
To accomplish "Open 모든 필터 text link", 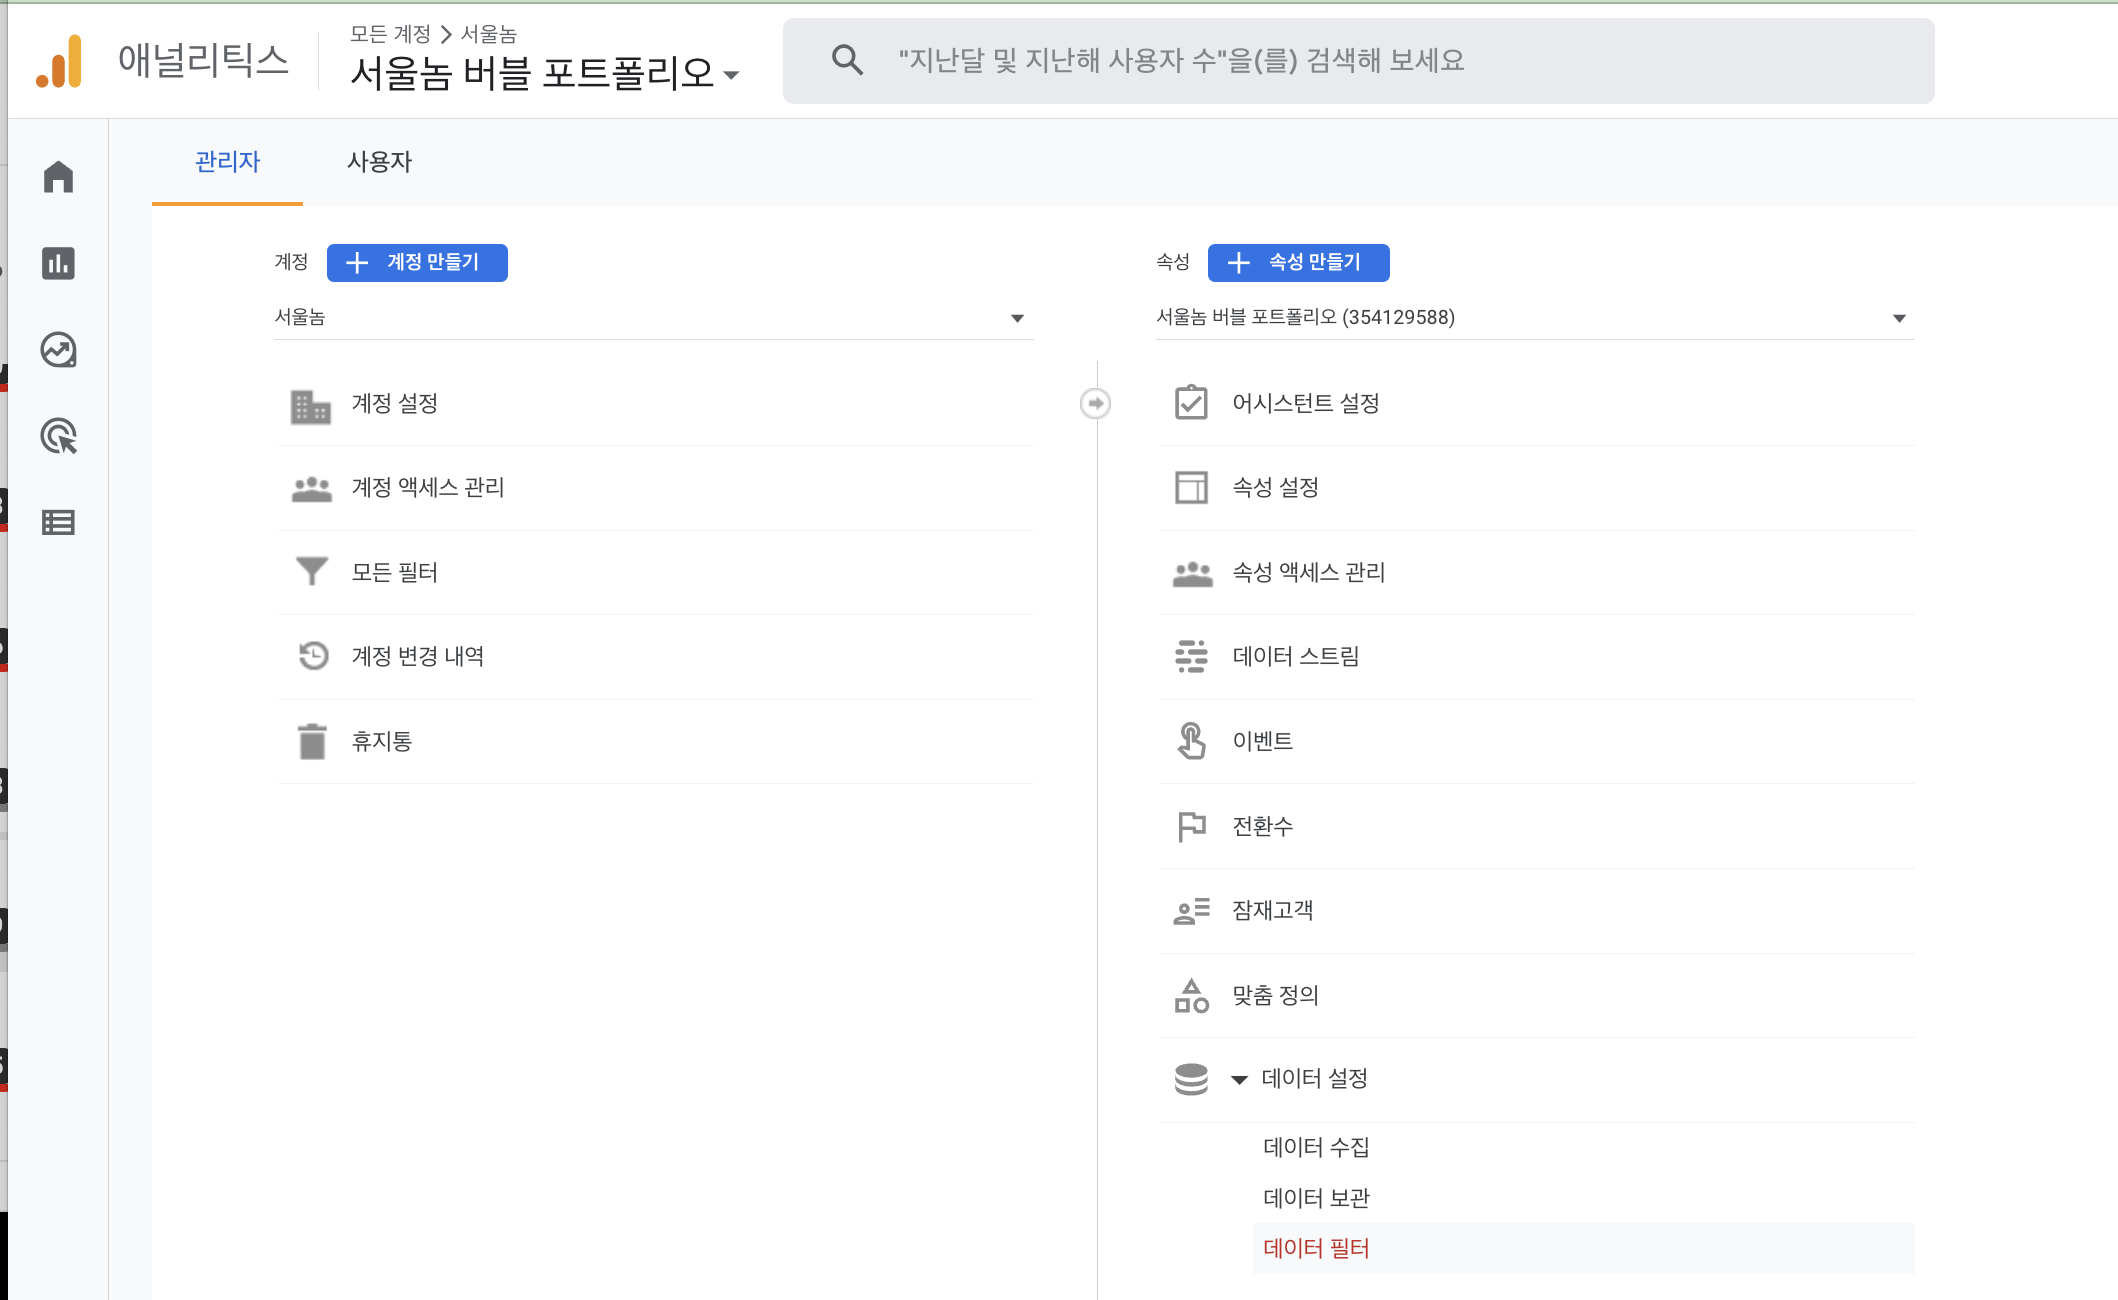I will 395,572.
